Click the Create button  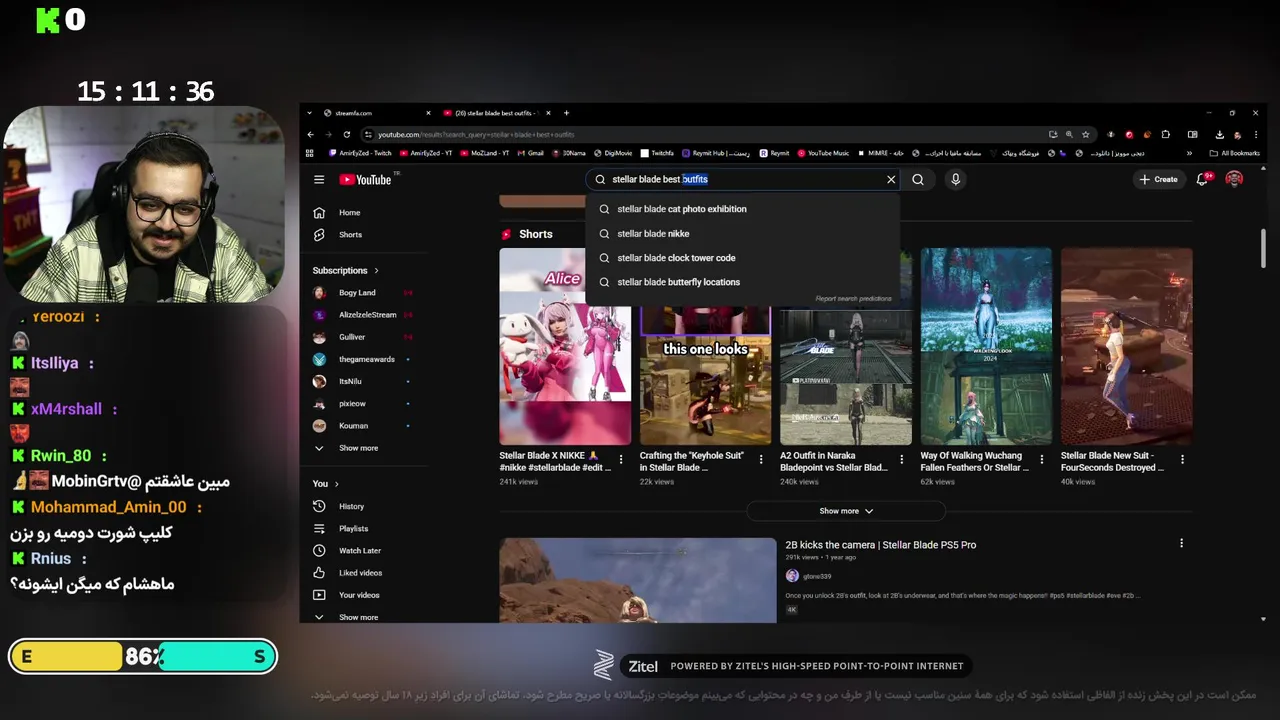click(1159, 180)
